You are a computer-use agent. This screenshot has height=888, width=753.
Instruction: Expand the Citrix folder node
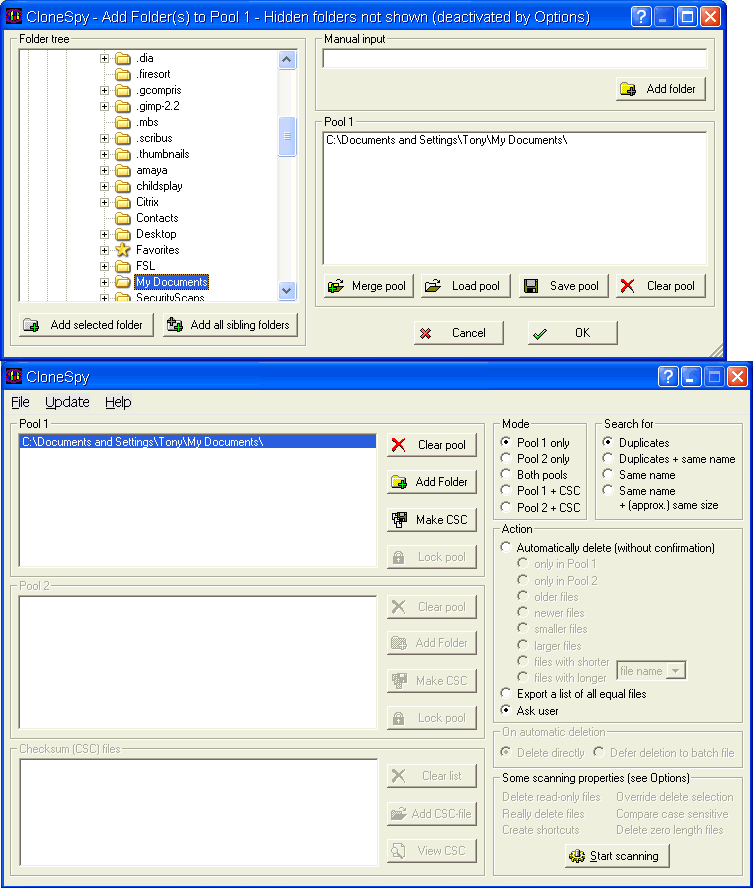[x=104, y=202]
